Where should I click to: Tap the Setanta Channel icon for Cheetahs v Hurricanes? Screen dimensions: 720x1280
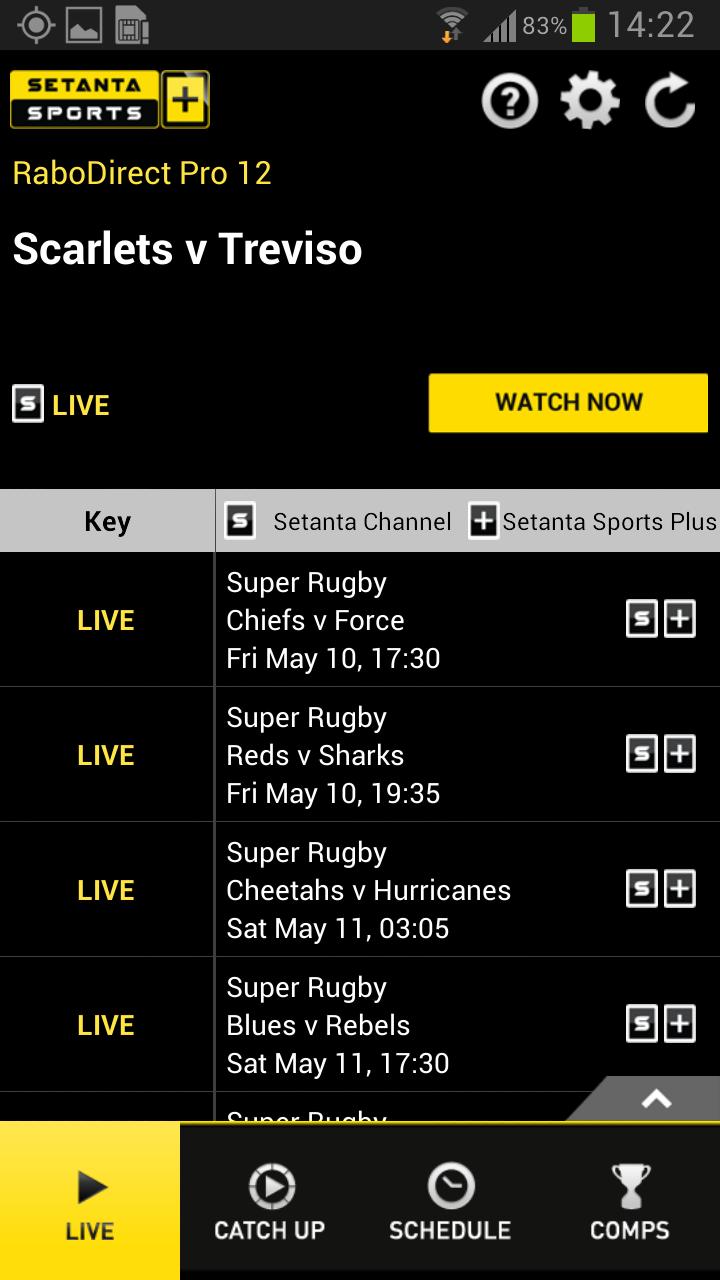pos(643,888)
